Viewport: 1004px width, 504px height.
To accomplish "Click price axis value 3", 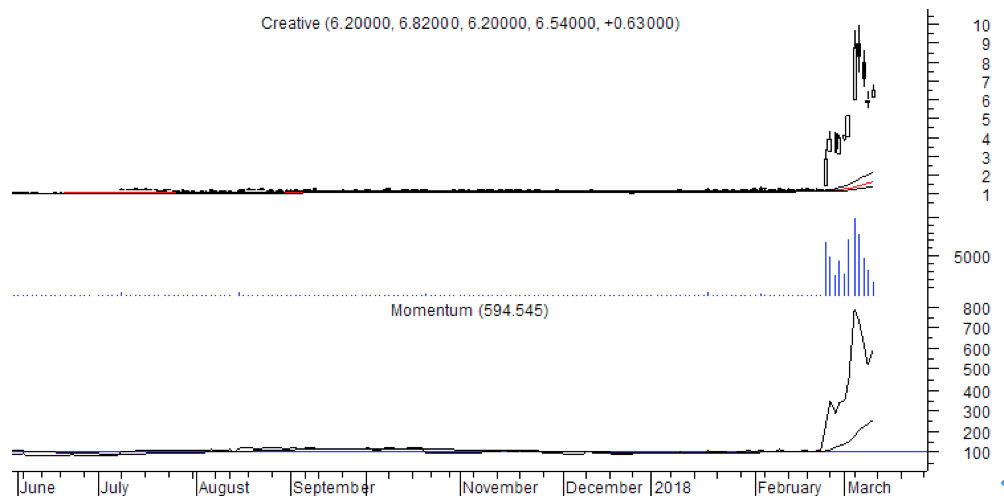I will (x=987, y=158).
